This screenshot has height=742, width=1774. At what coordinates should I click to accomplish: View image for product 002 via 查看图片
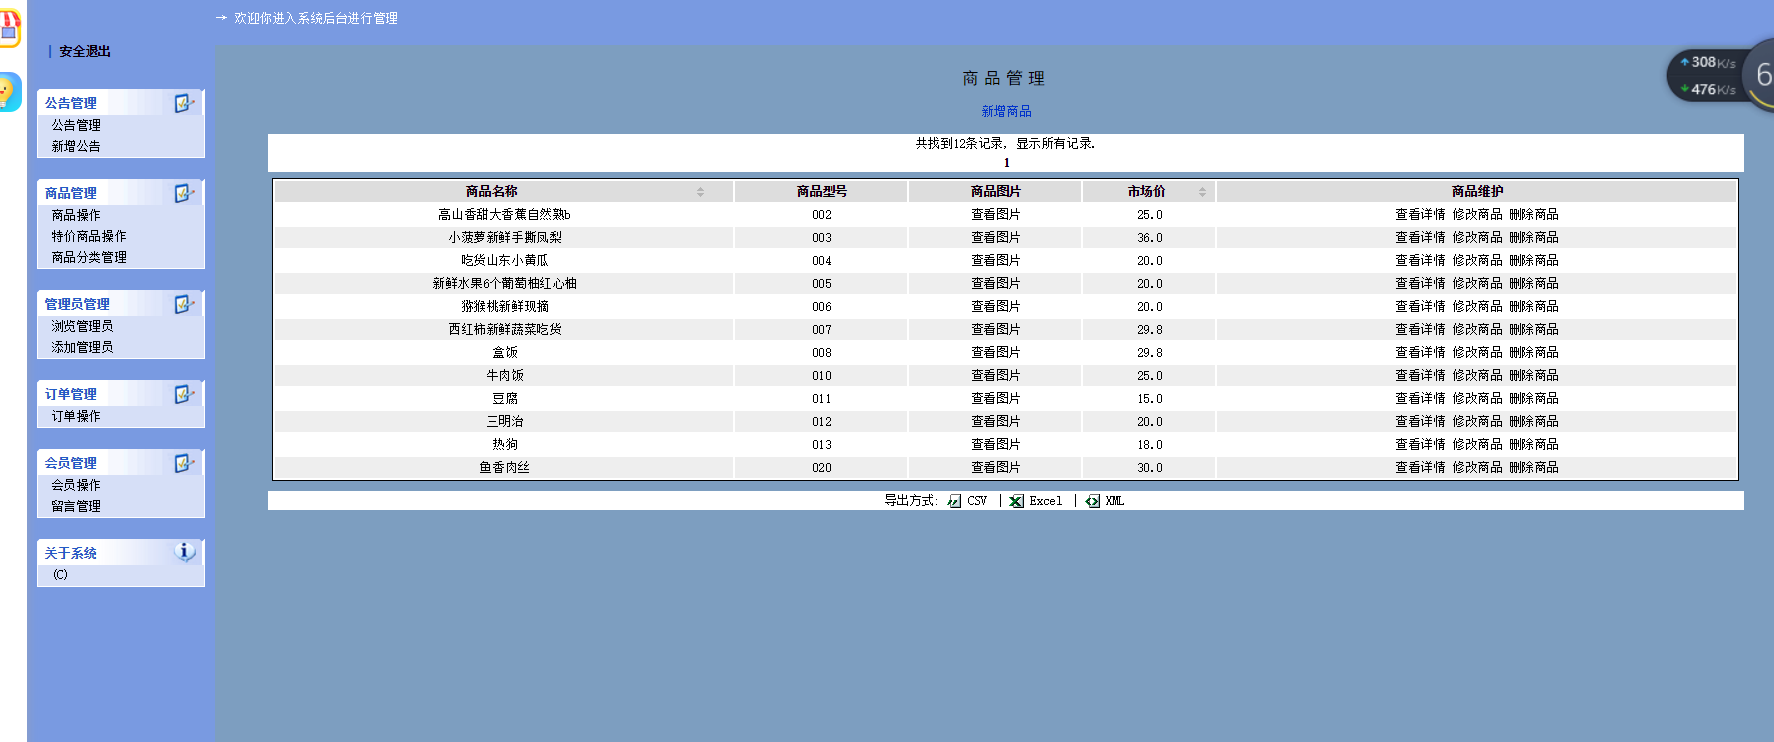[995, 215]
